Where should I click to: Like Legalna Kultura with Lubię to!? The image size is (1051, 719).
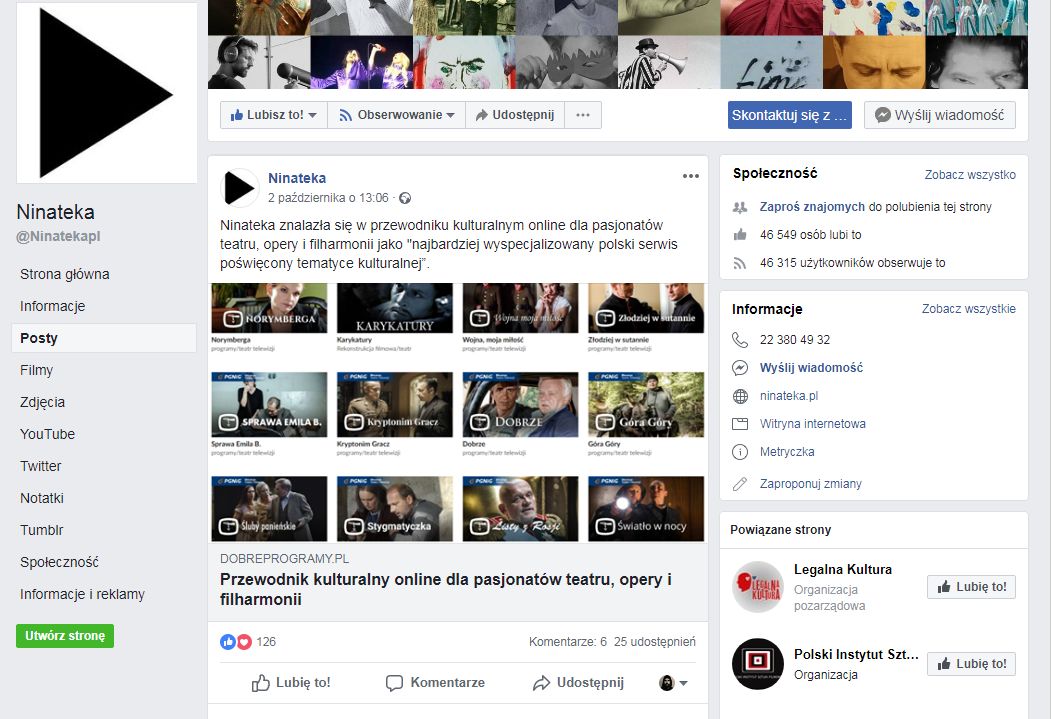tap(971, 587)
